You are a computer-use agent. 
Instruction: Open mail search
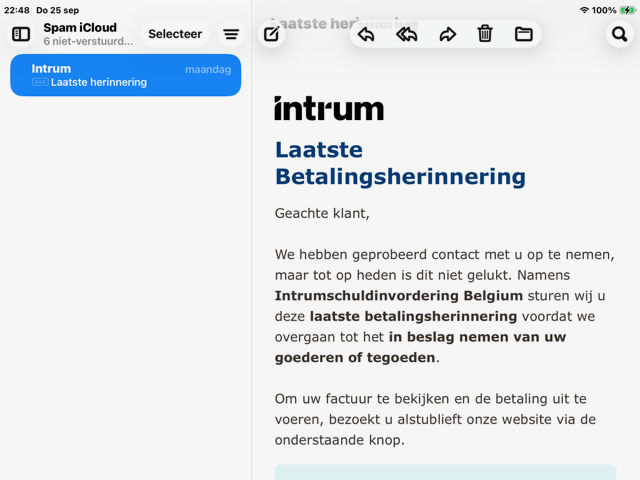click(619, 34)
